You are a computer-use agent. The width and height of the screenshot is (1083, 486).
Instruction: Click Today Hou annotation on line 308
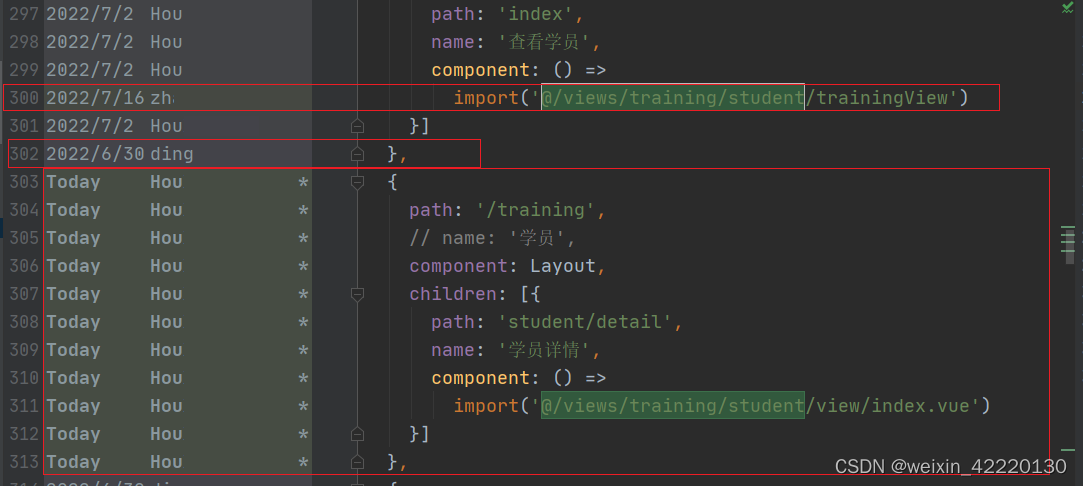pos(114,322)
